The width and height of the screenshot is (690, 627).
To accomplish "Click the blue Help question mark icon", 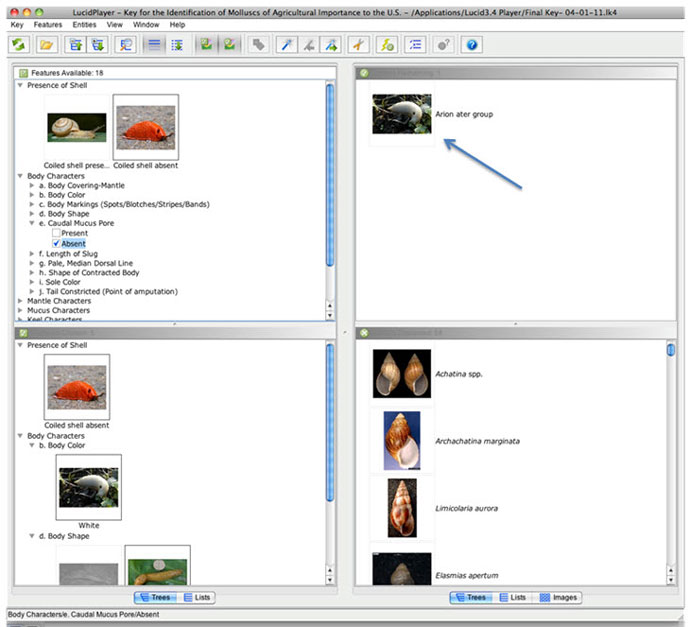I will pos(473,45).
